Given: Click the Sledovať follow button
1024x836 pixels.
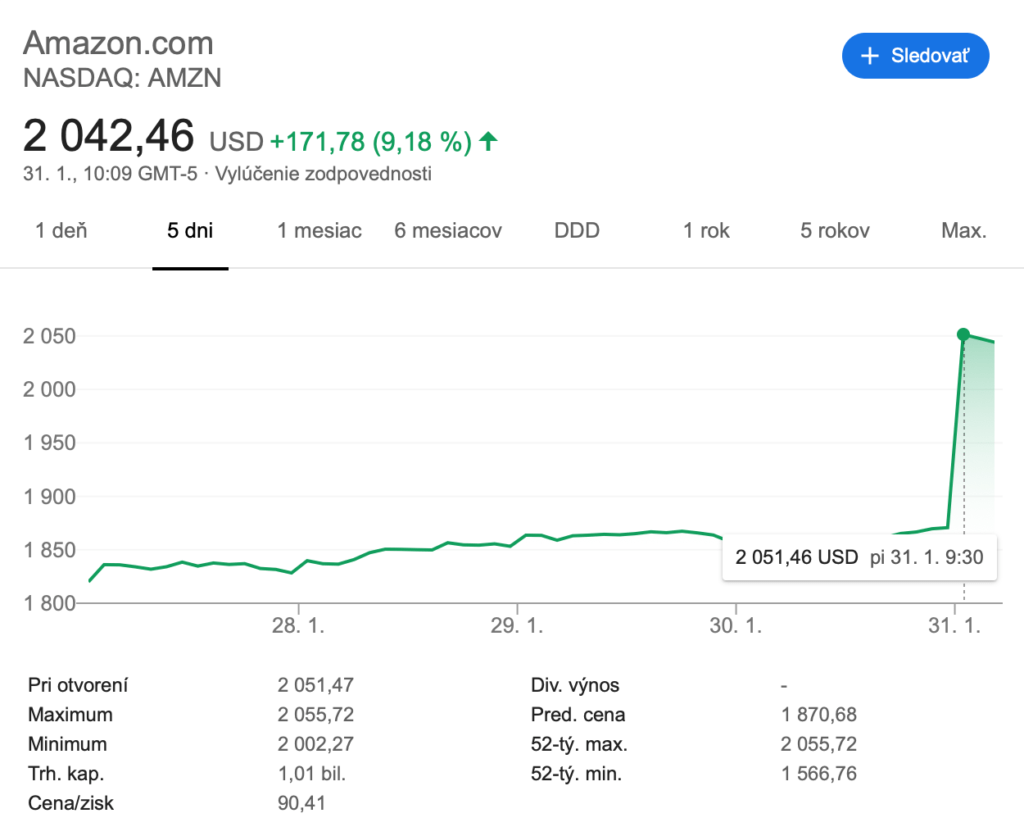Looking at the screenshot, I should click(x=915, y=56).
